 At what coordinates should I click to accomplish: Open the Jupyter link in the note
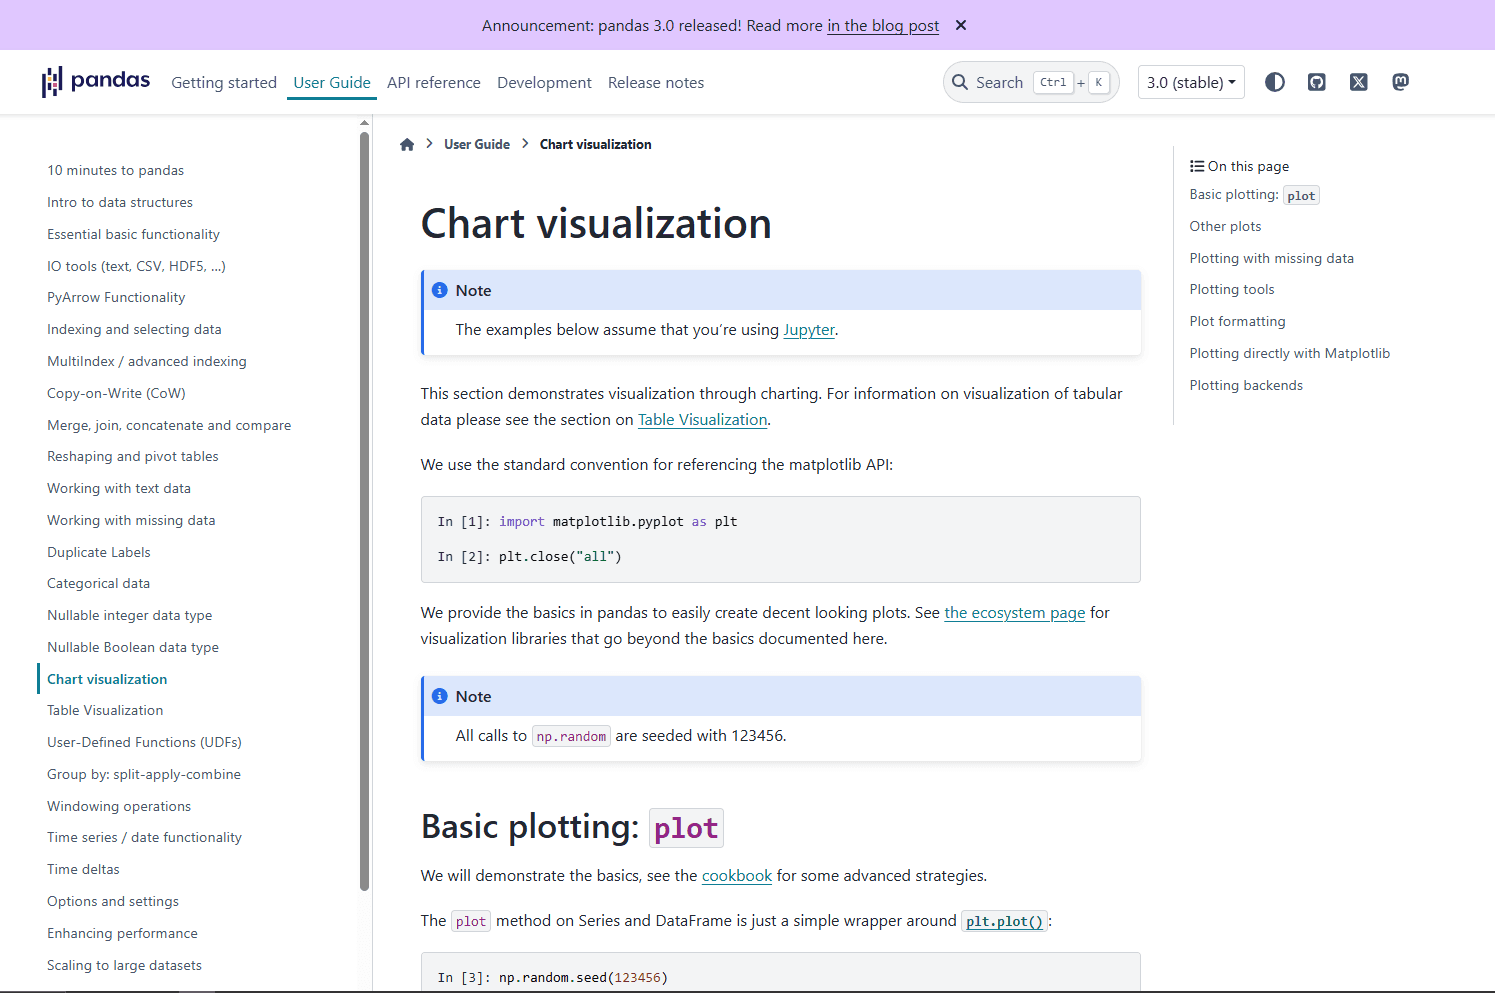click(809, 329)
